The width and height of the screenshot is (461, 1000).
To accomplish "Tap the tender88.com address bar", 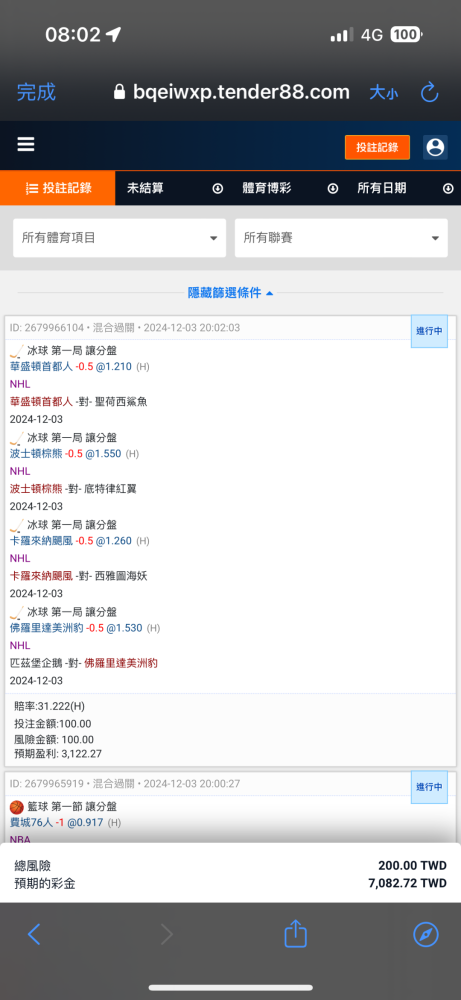I will pyautogui.click(x=231, y=92).
